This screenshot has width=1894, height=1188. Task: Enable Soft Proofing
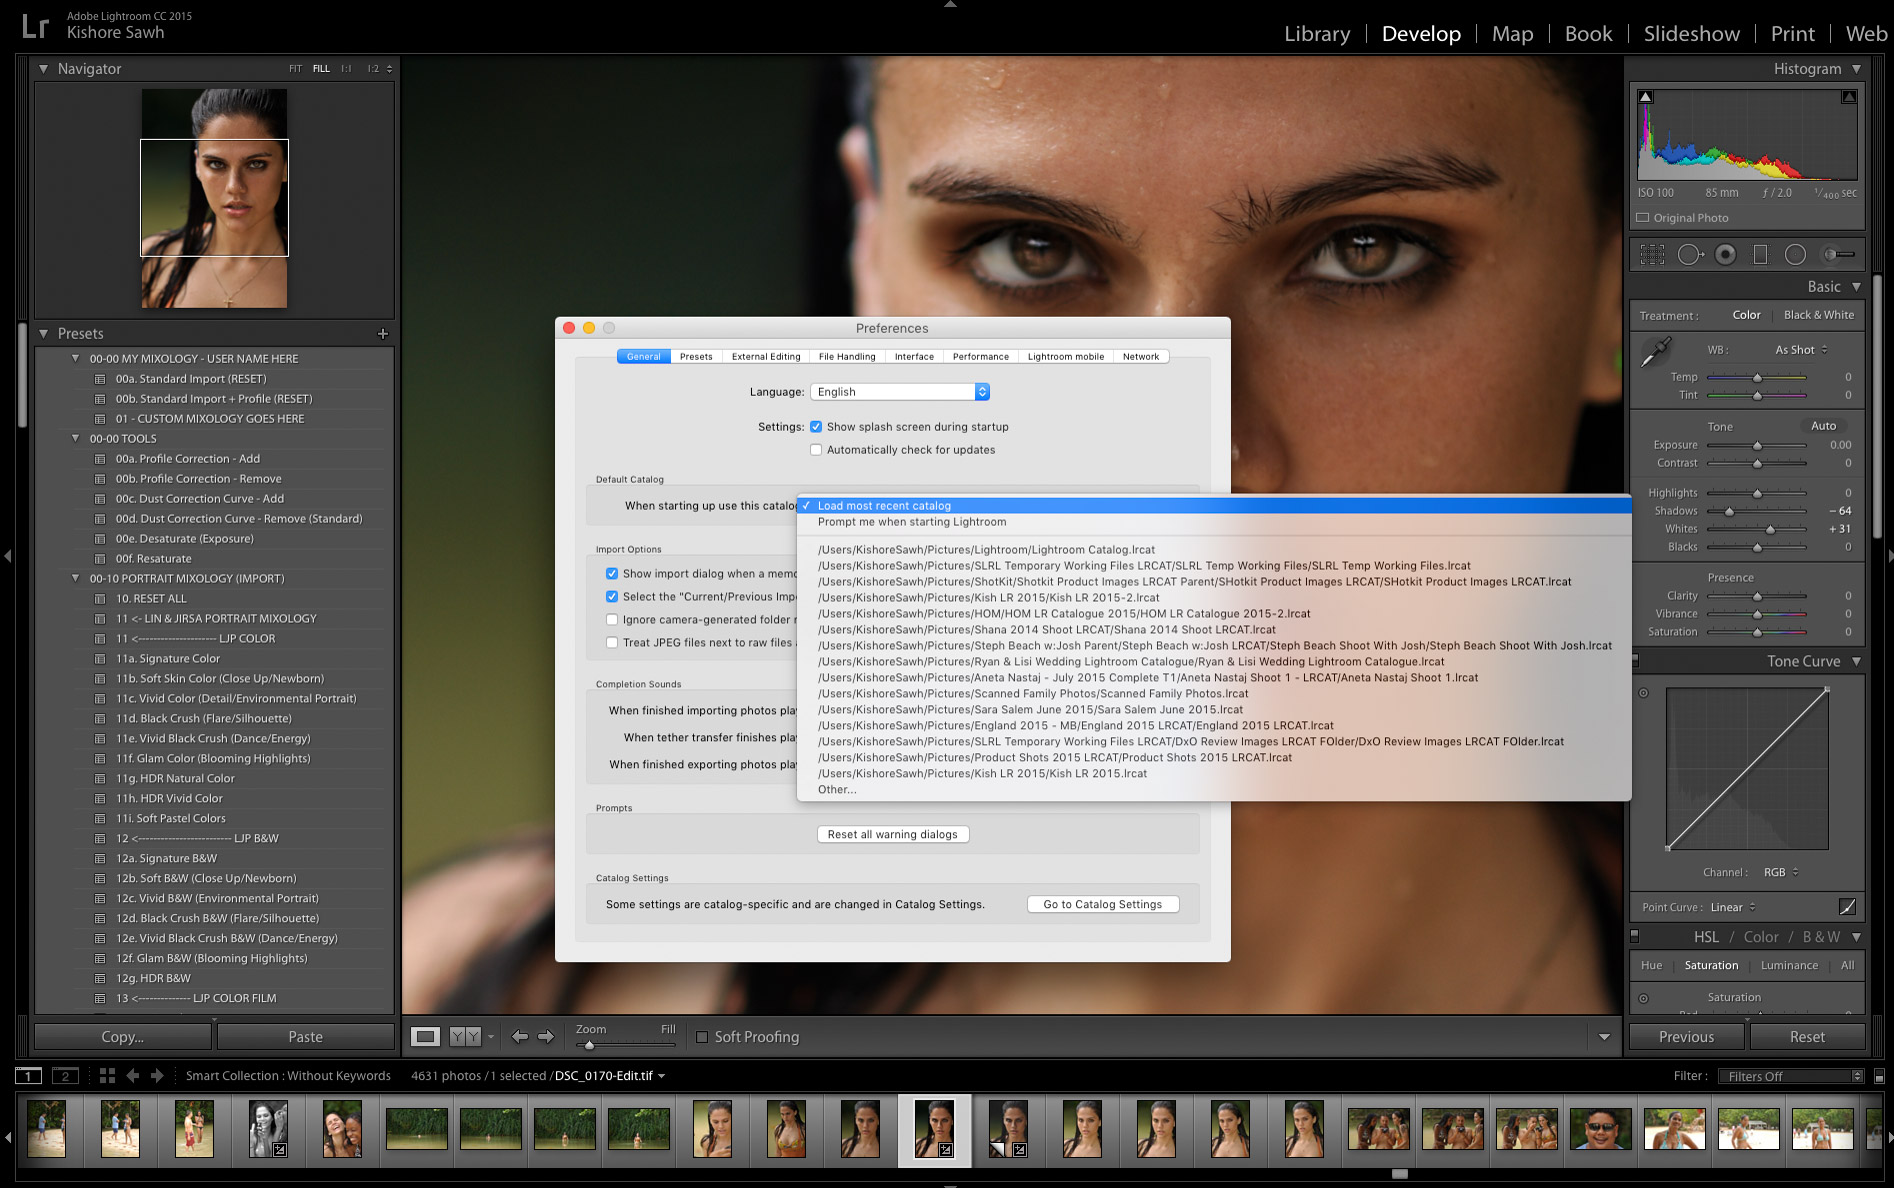coord(703,1037)
